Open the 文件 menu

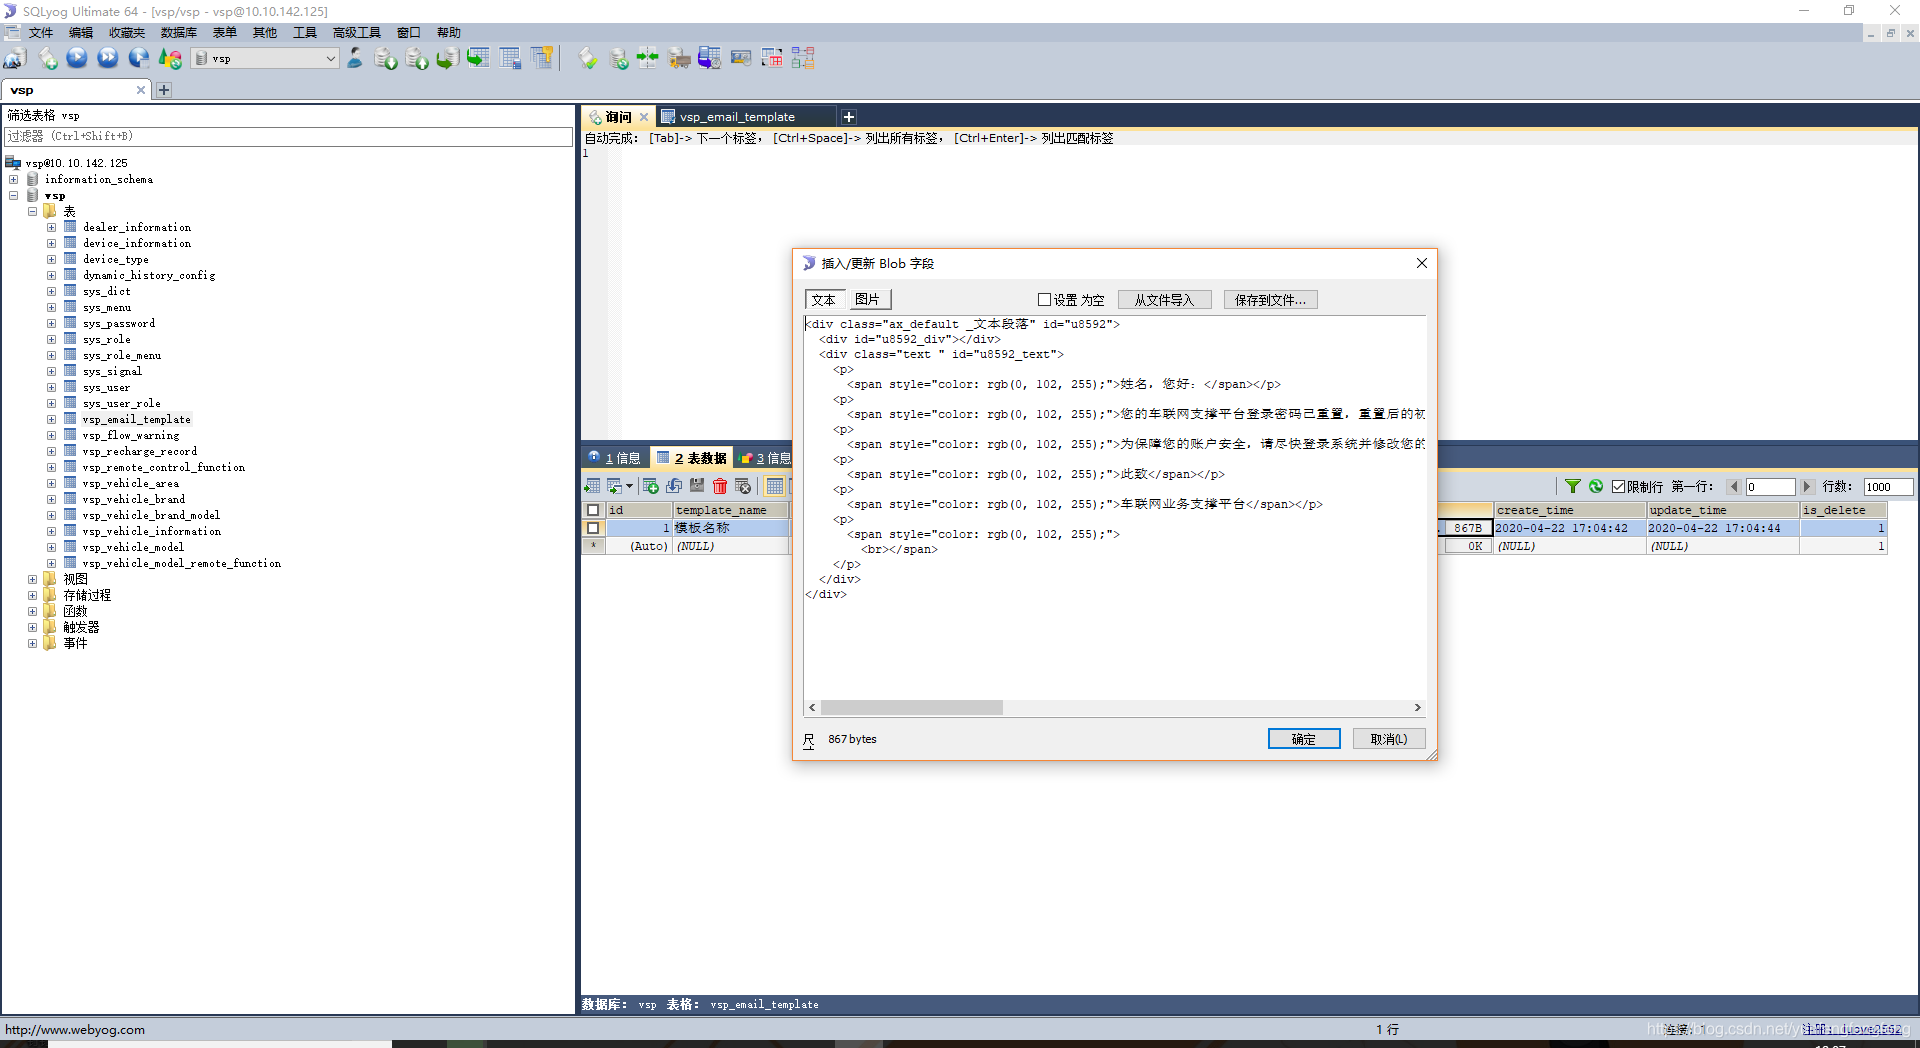click(41, 33)
